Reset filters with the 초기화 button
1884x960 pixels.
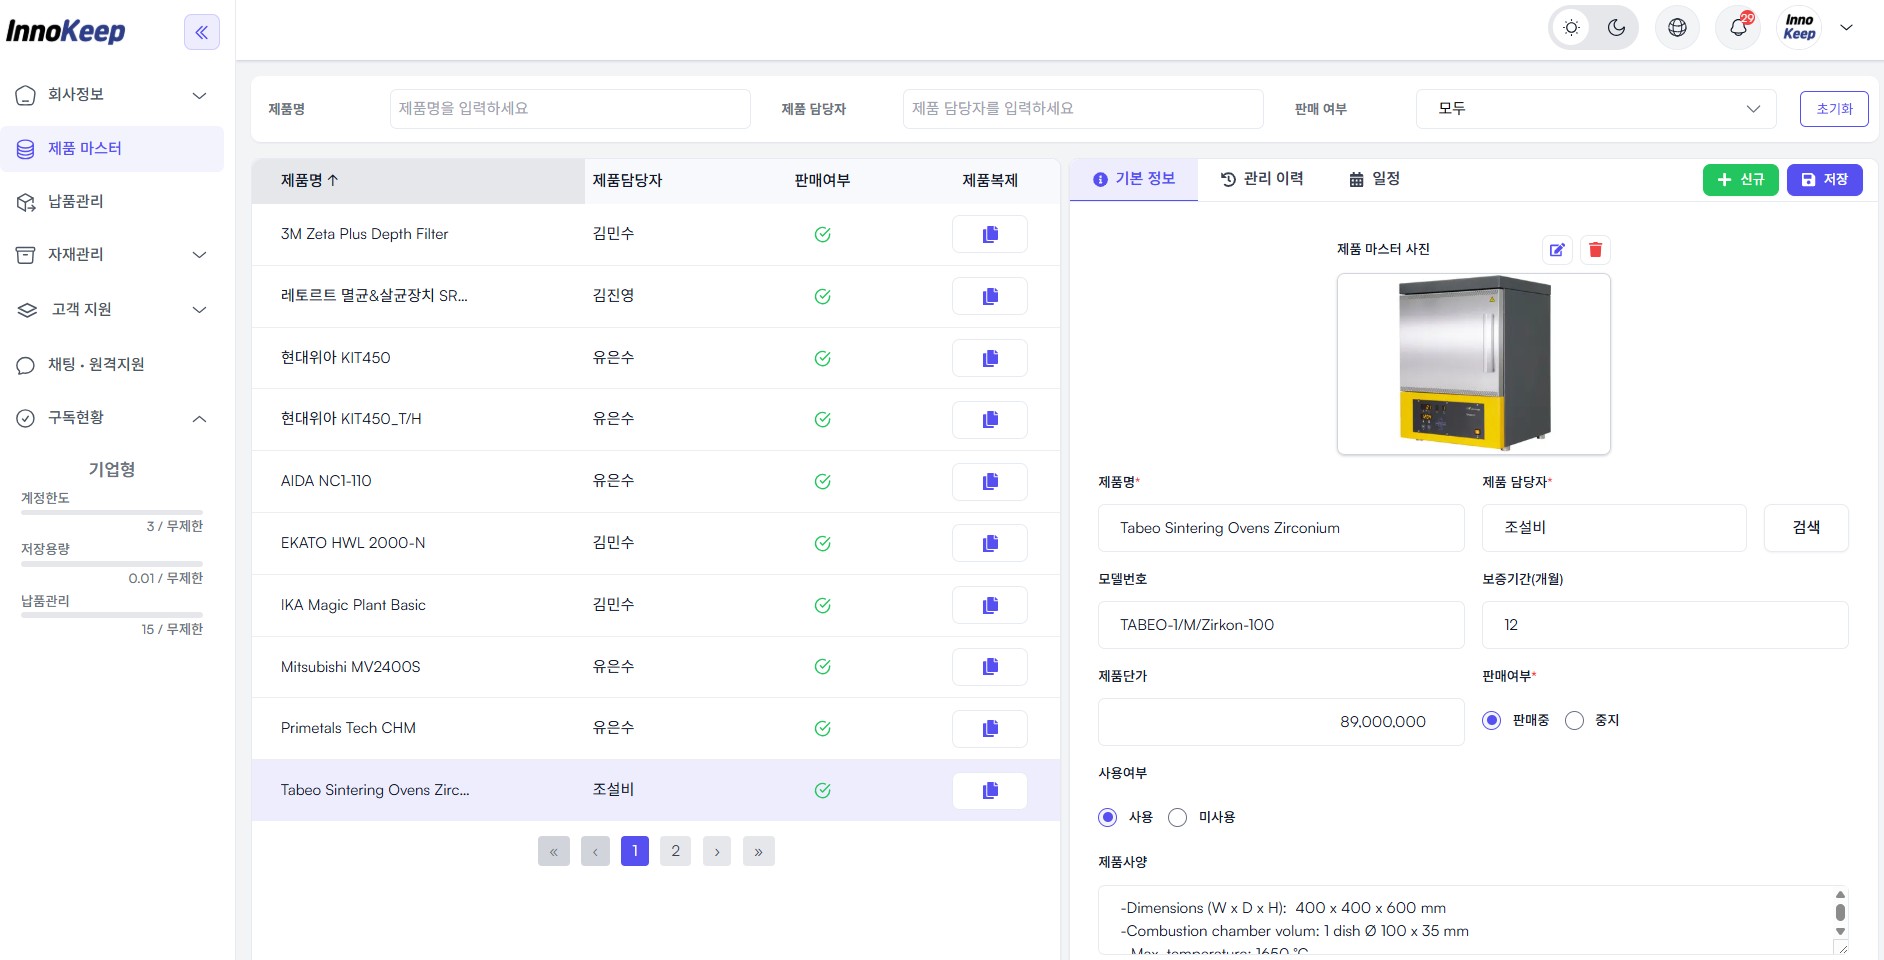pos(1834,108)
